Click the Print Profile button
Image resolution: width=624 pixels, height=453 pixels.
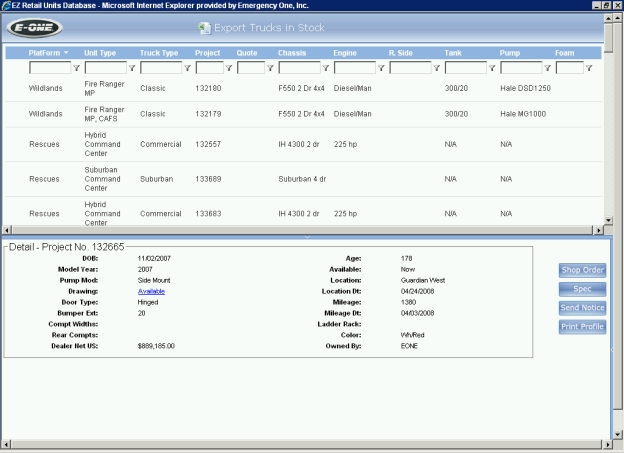click(x=582, y=326)
